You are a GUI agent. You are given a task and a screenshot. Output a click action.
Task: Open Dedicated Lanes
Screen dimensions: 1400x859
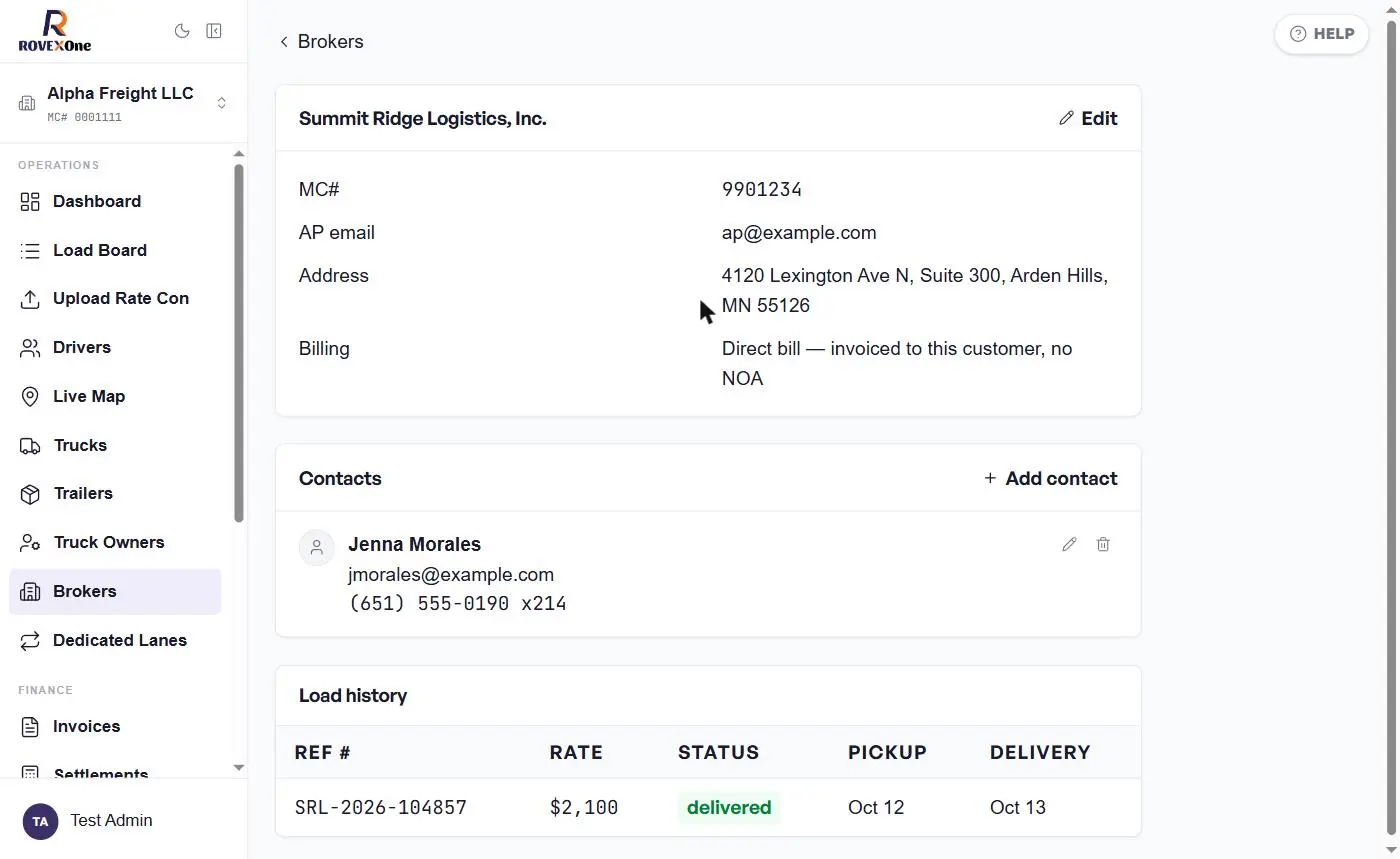click(115, 640)
